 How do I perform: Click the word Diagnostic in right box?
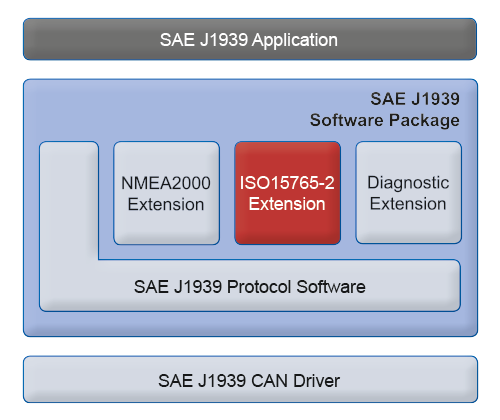[x=408, y=183]
